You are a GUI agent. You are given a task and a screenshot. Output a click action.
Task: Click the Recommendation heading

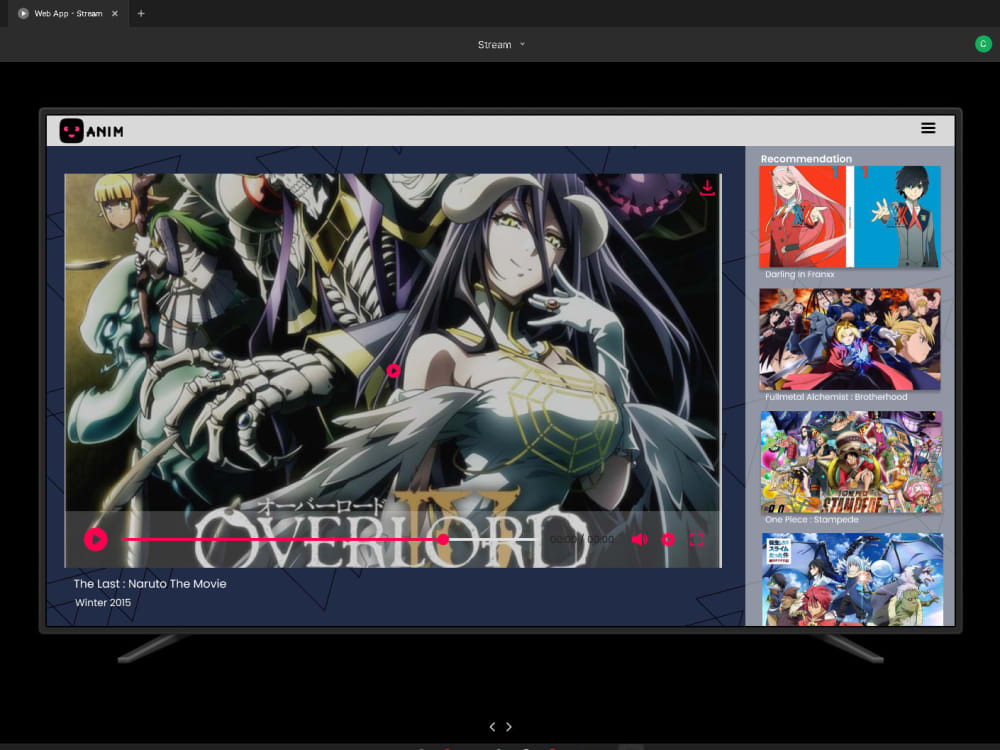point(806,159)
